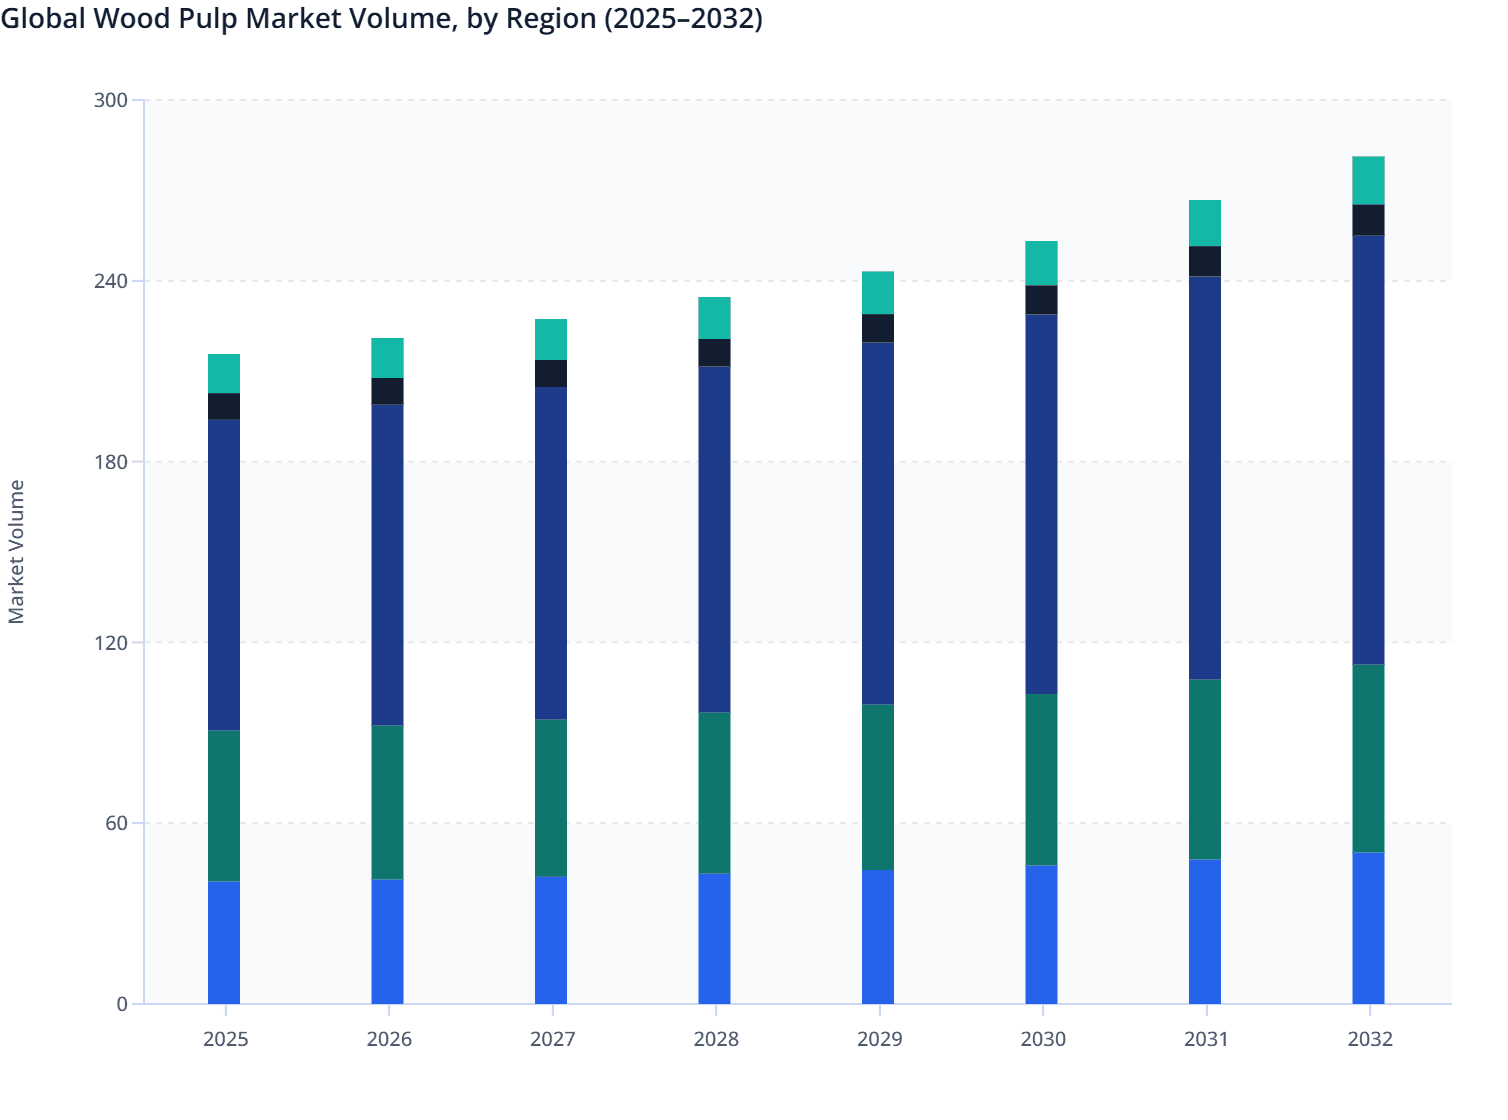Select the 300 tick label on the y-axis

(x=114, y=100)
